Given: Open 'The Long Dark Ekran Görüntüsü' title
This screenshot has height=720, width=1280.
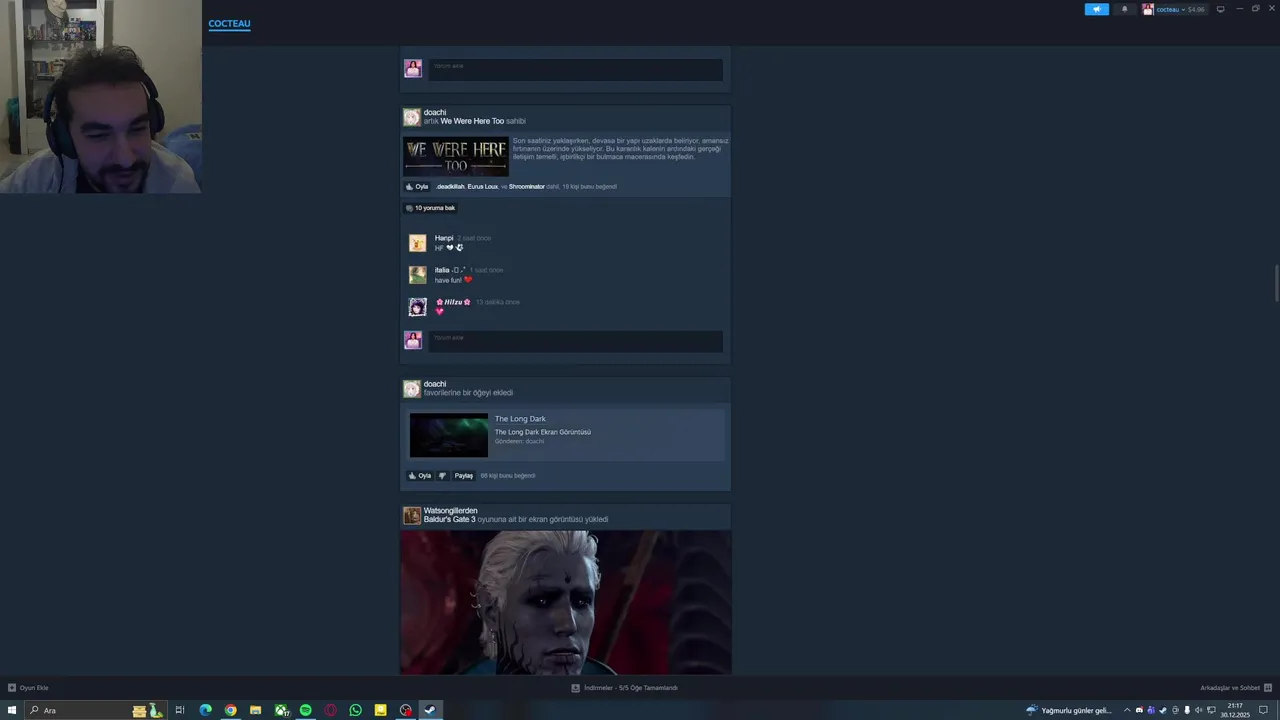Looking at the screenshot, I should pos(543,432).
